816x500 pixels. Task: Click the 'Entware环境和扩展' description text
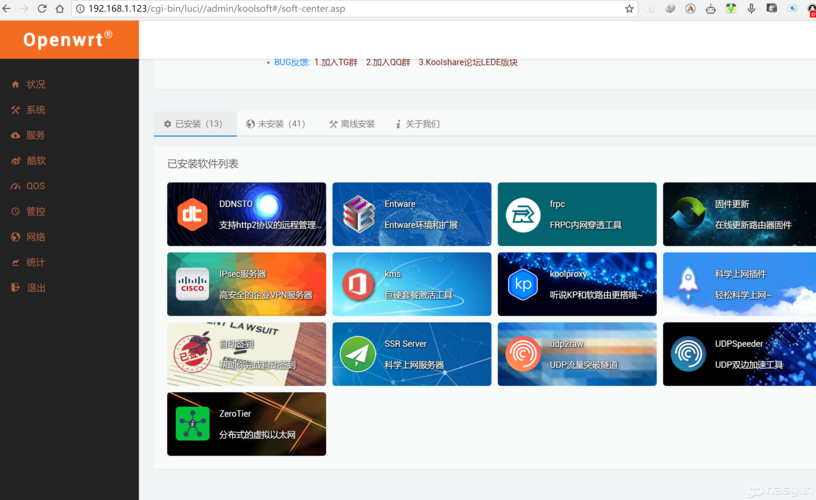421,225
